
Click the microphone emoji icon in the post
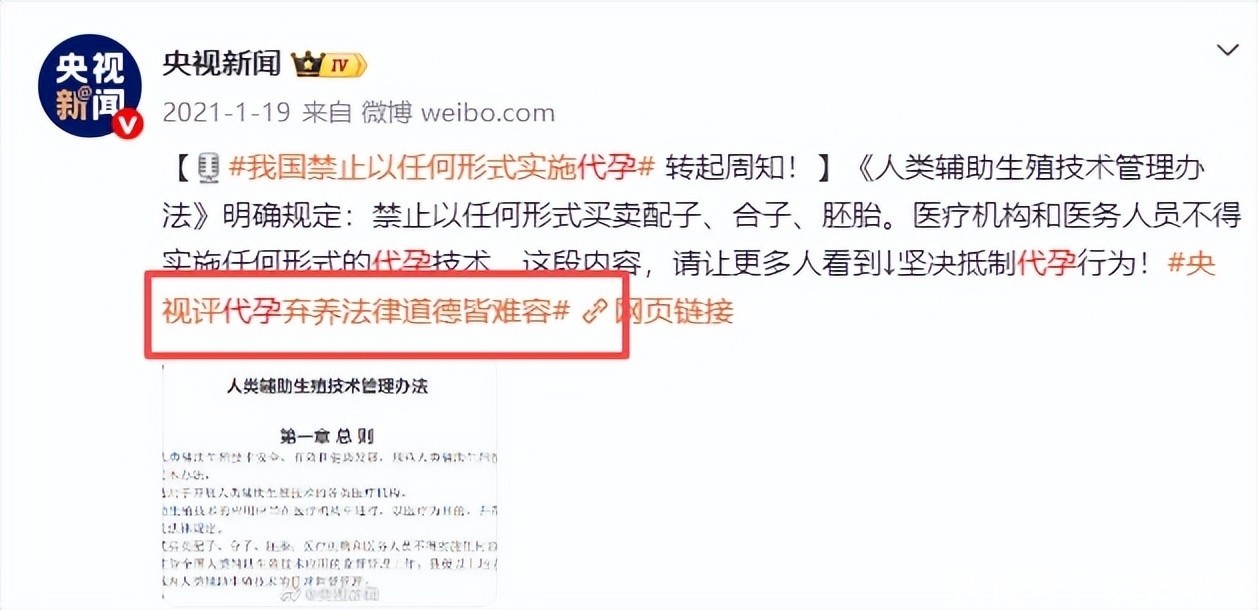208,168
